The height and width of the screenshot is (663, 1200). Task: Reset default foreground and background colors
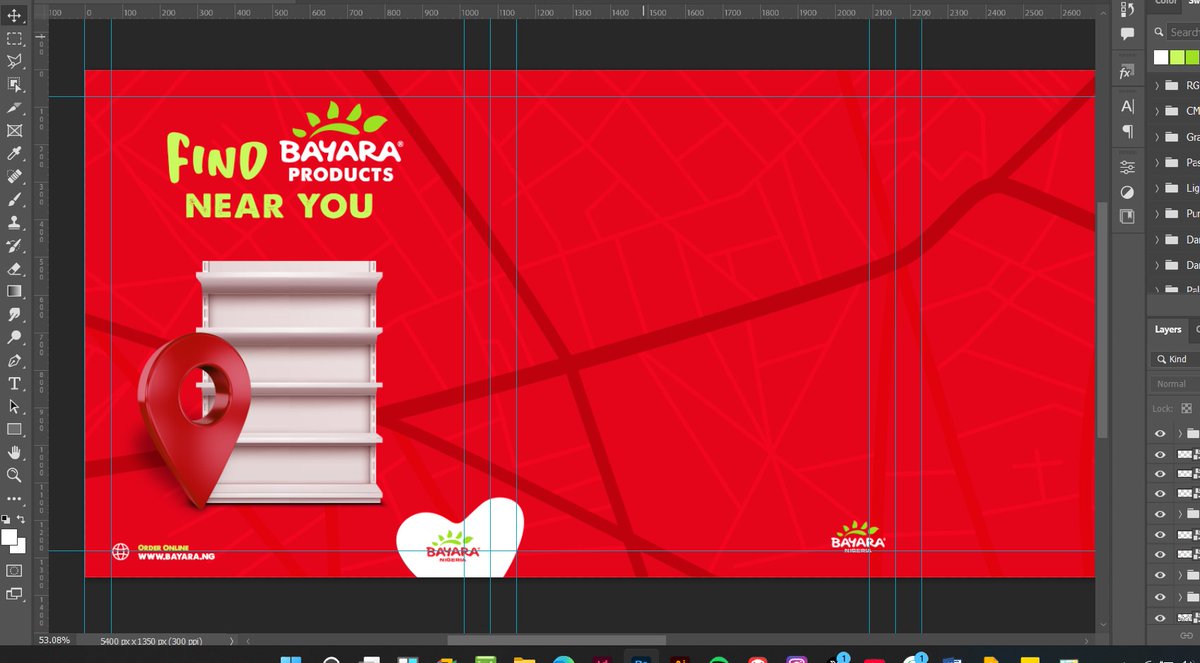[x=6, y=519]
